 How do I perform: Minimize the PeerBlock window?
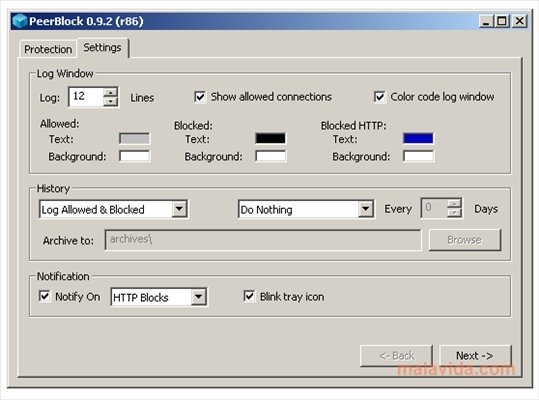pyautogui.click(x=486, y=21)
